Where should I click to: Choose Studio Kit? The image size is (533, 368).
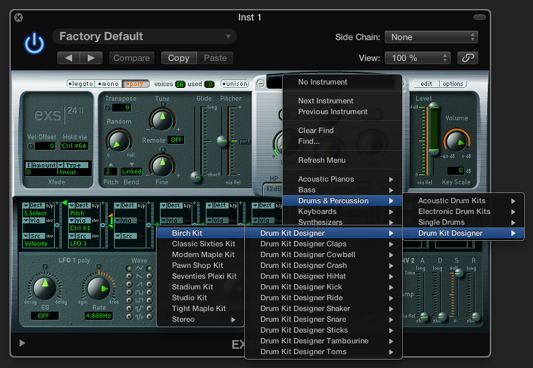click(201, 298)
